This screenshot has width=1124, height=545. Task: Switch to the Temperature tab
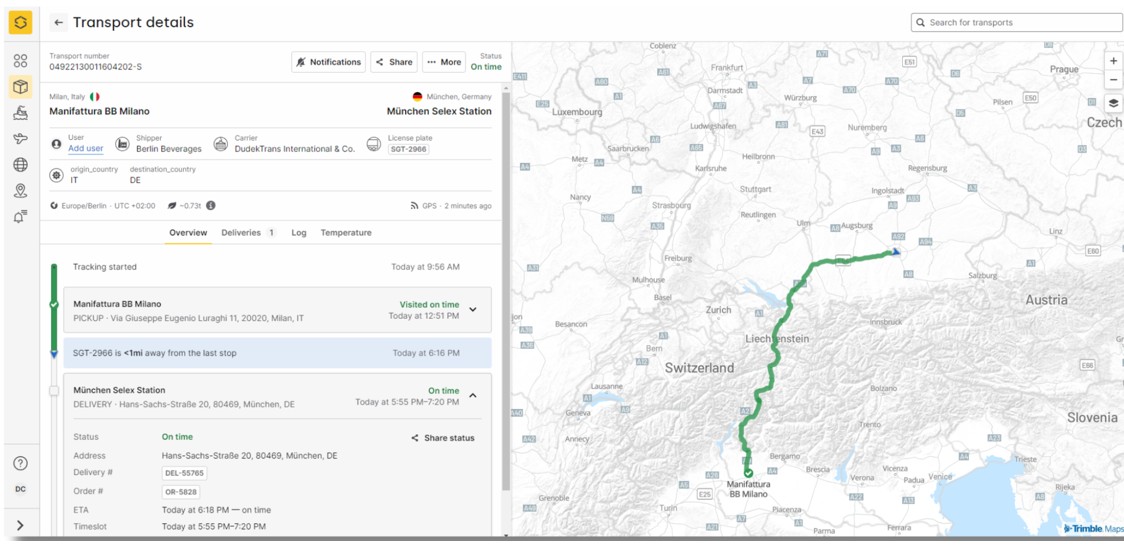click(346, 233)
